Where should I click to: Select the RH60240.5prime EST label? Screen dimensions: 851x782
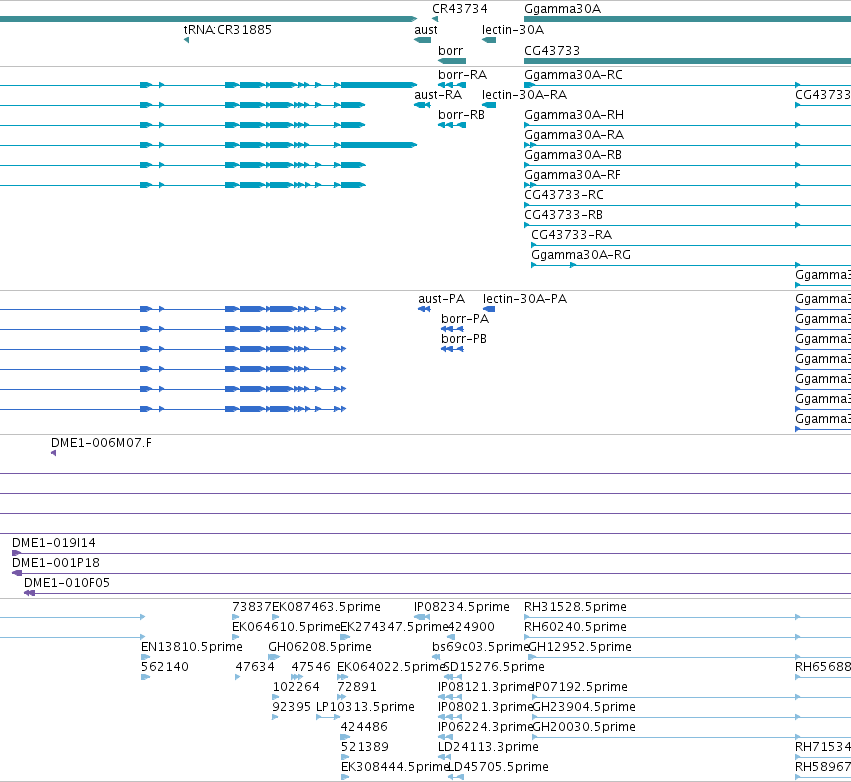(575, 627)
